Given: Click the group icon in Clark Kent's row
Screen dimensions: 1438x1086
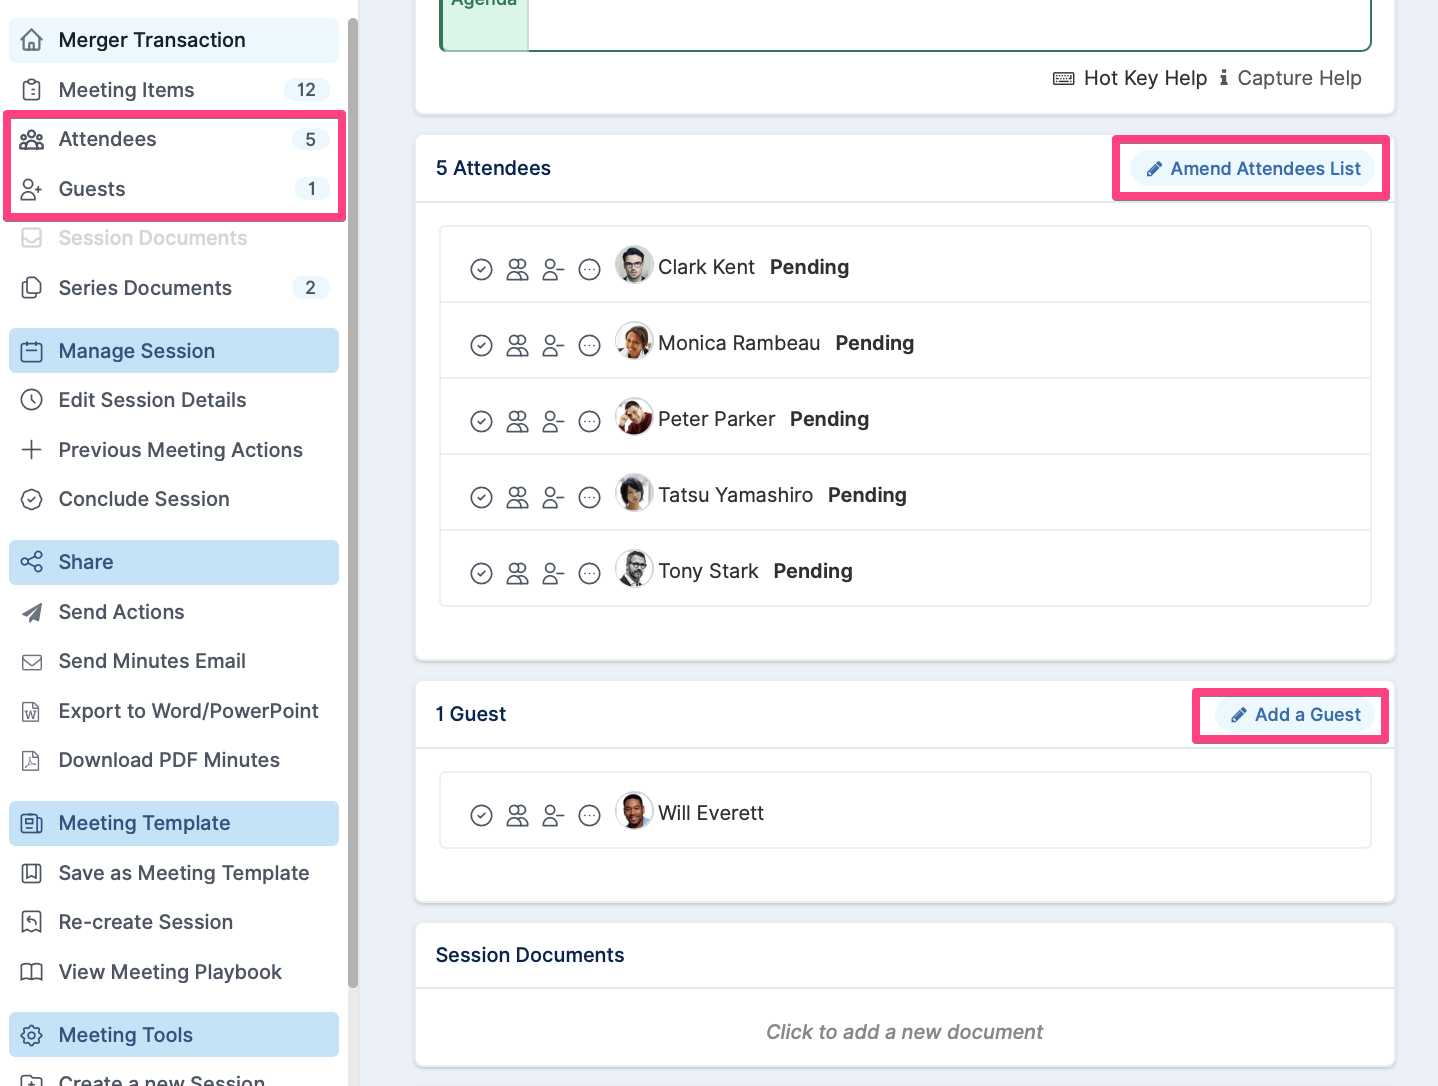Looking at the screenshot, I should [517, 269].
